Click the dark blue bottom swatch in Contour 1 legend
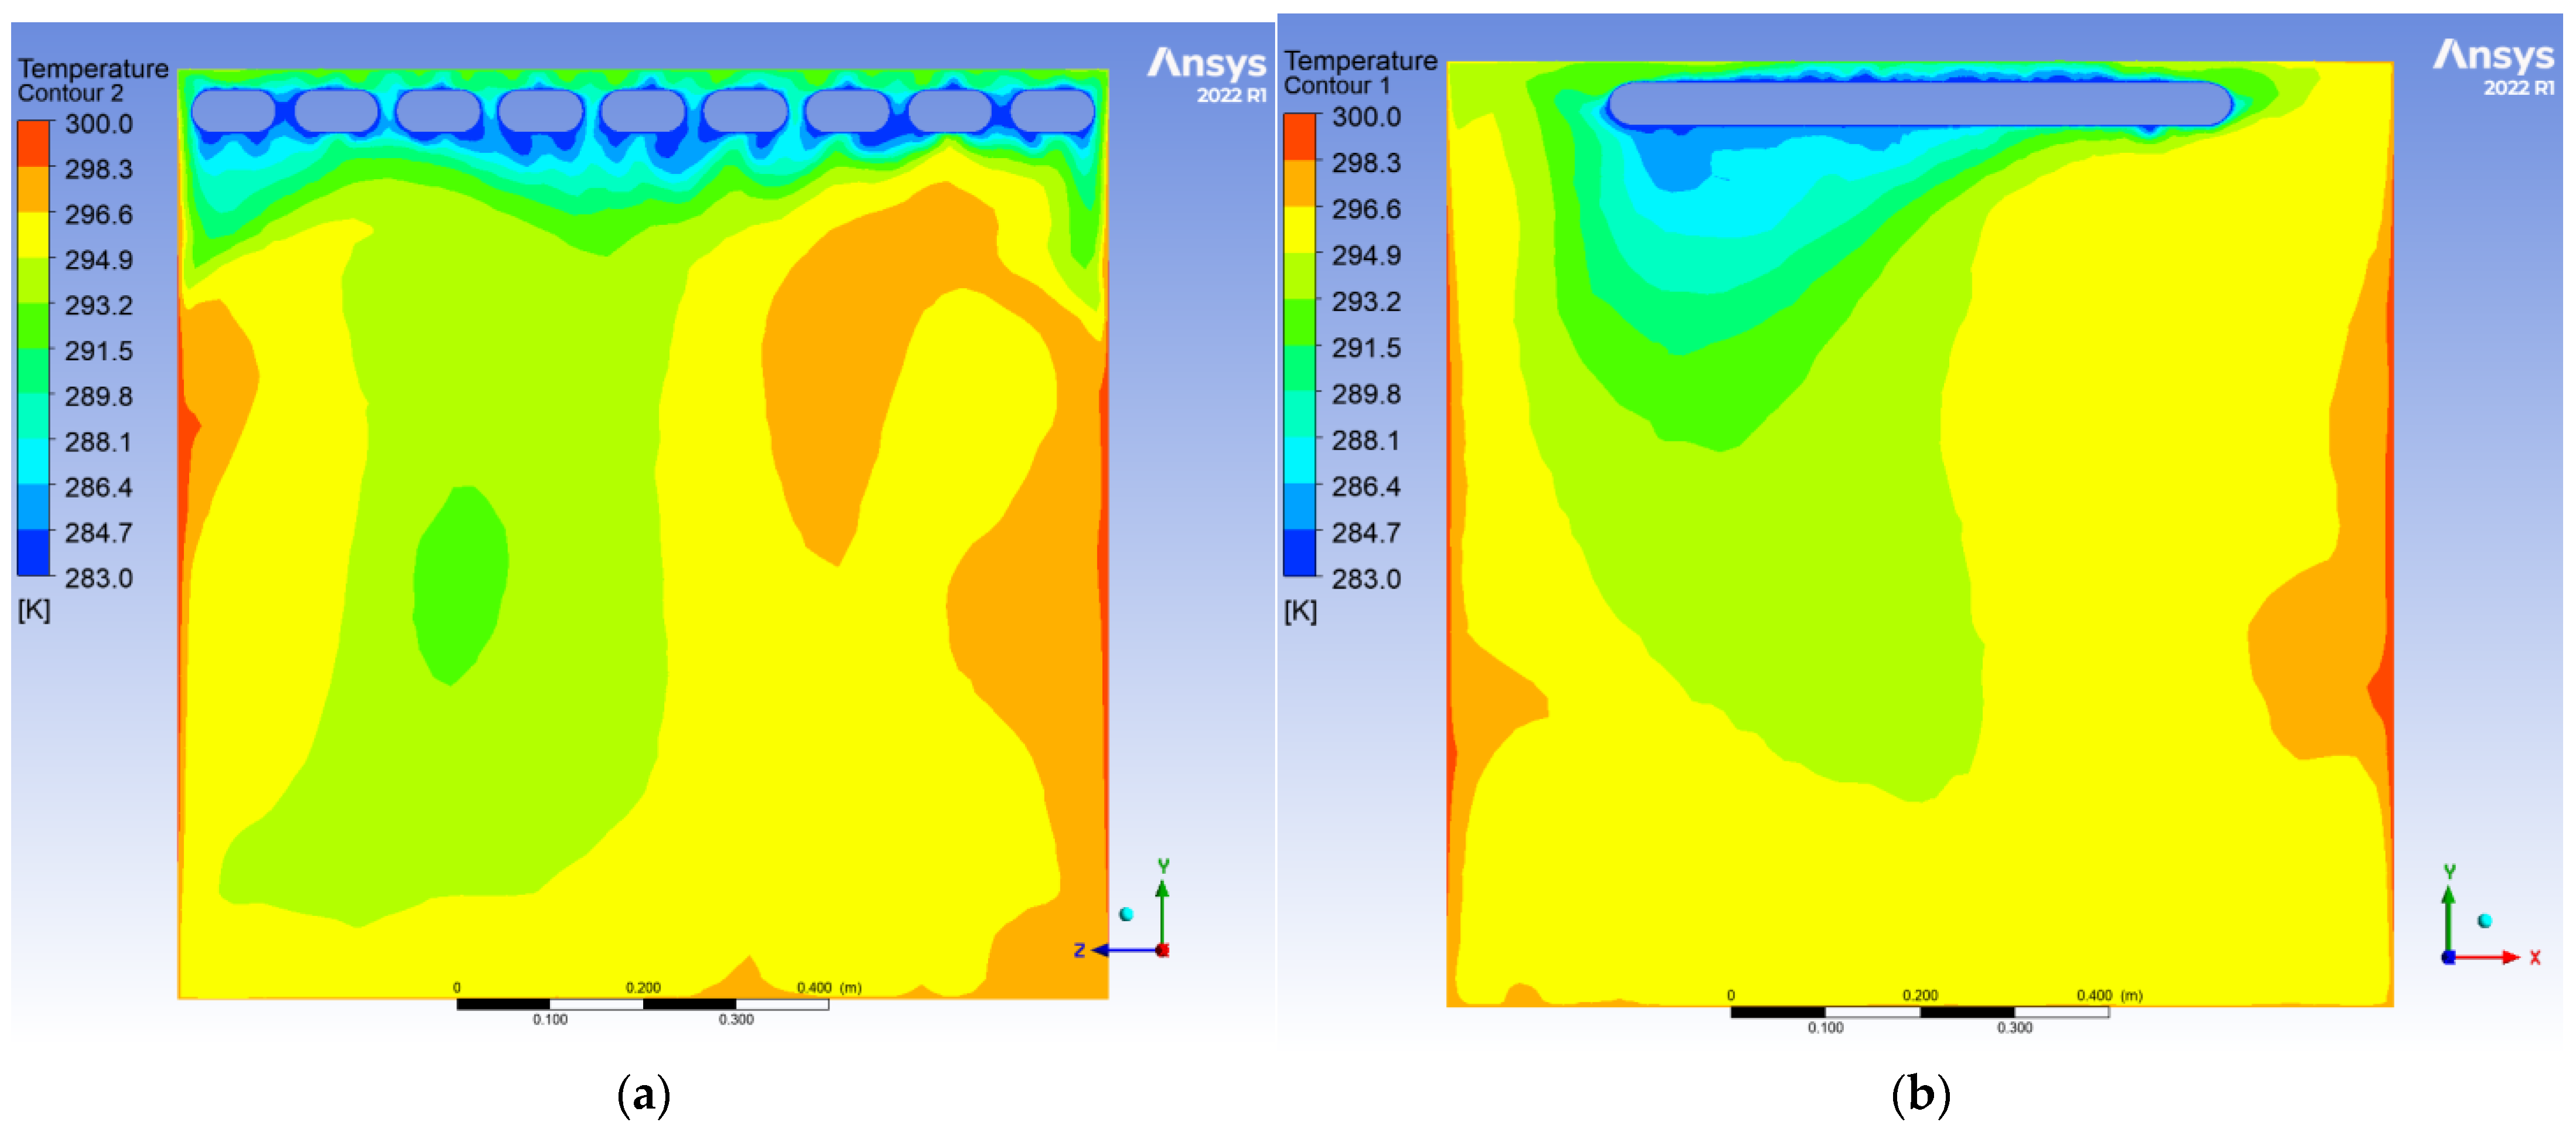 [x=1300, y=553]
